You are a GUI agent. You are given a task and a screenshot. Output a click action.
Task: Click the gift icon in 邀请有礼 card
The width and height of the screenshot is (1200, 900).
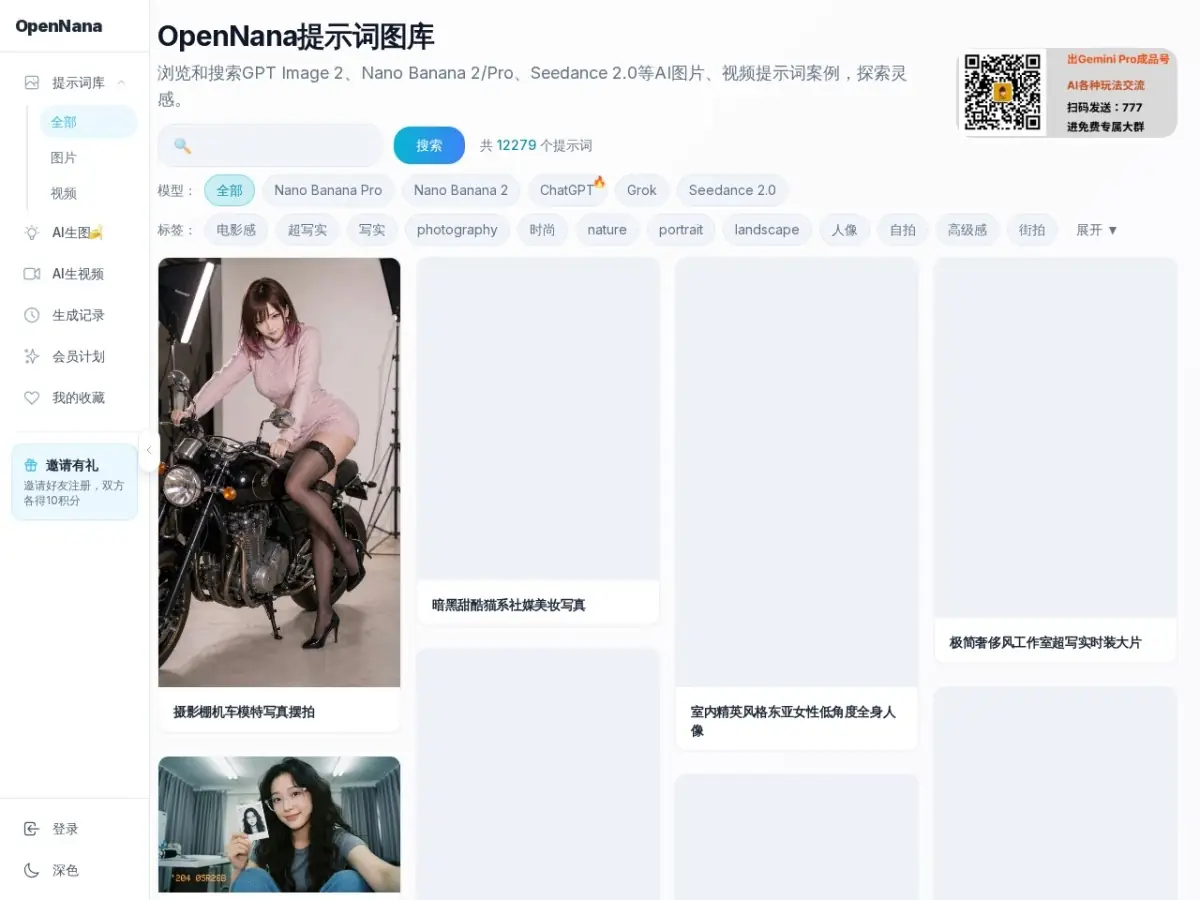point(31,466)
